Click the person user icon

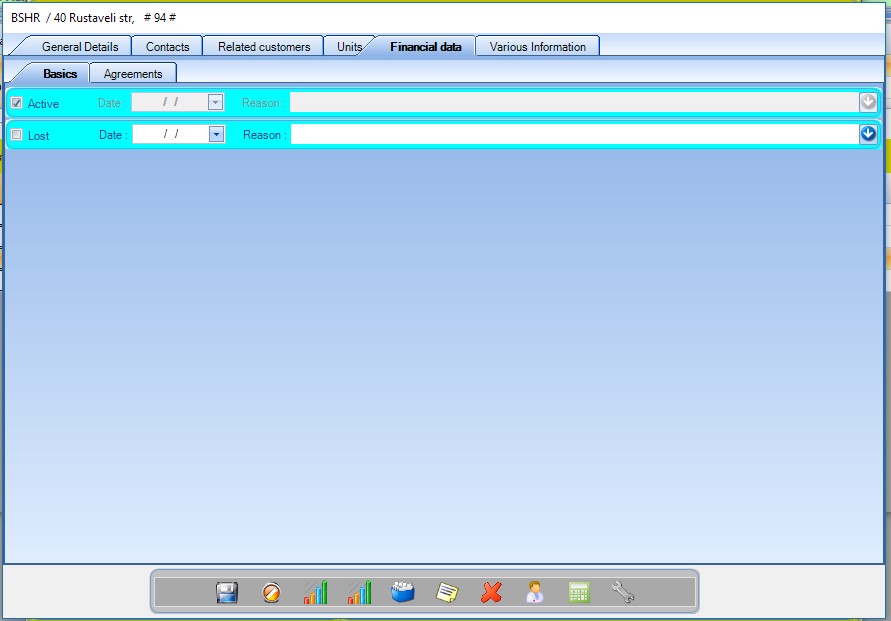pyautogui.click(x=535, y=593)
